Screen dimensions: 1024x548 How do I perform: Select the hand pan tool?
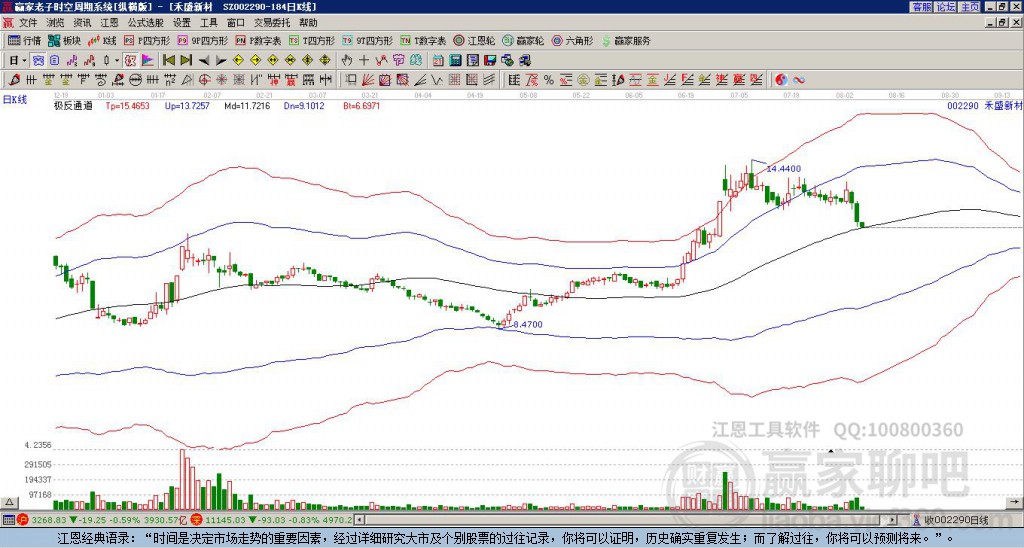tap(346, 61)
